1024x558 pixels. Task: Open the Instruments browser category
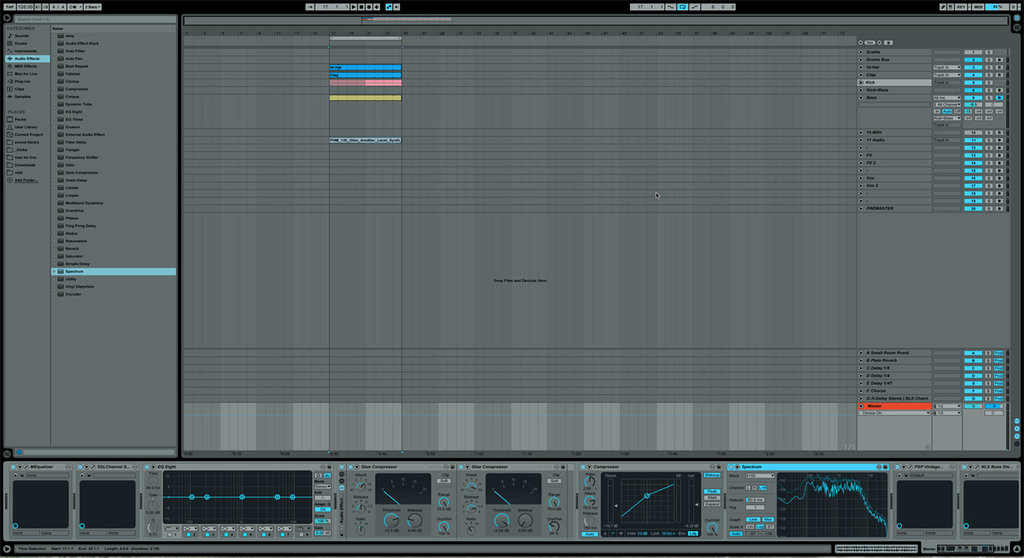pyautogui.click(x=23, y=51)
